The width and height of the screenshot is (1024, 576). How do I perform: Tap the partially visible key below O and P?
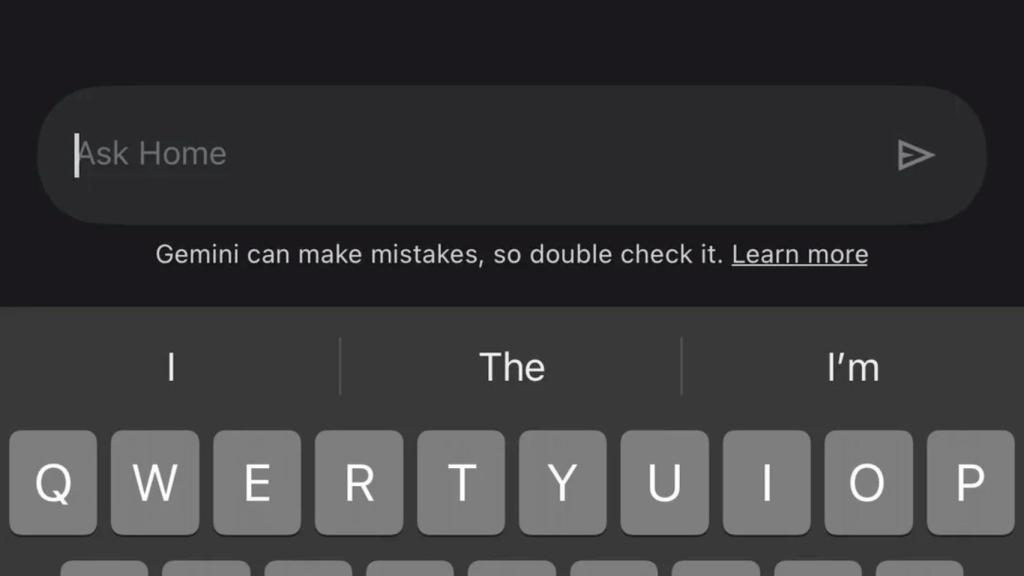920,568
